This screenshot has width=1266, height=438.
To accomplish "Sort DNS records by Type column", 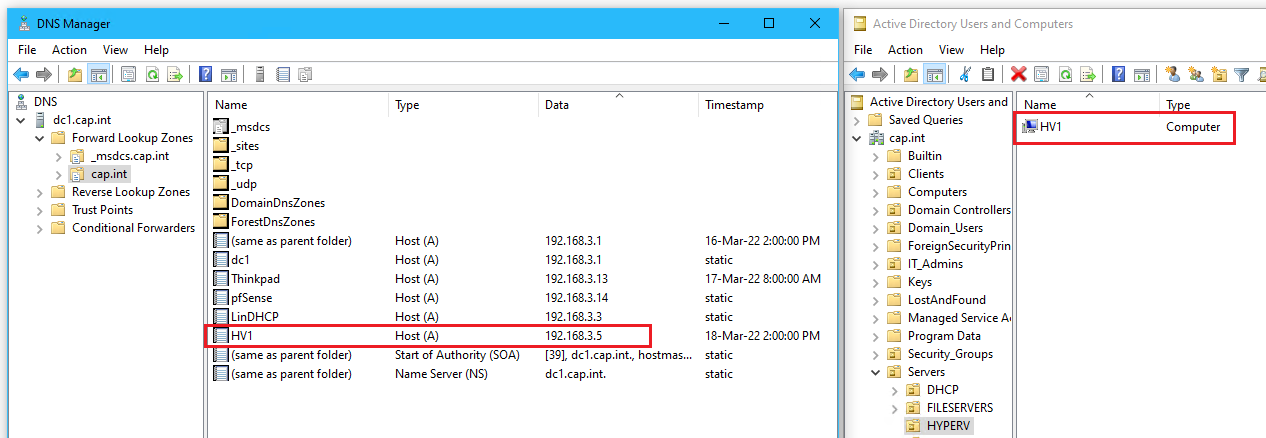I will (463, 104).
